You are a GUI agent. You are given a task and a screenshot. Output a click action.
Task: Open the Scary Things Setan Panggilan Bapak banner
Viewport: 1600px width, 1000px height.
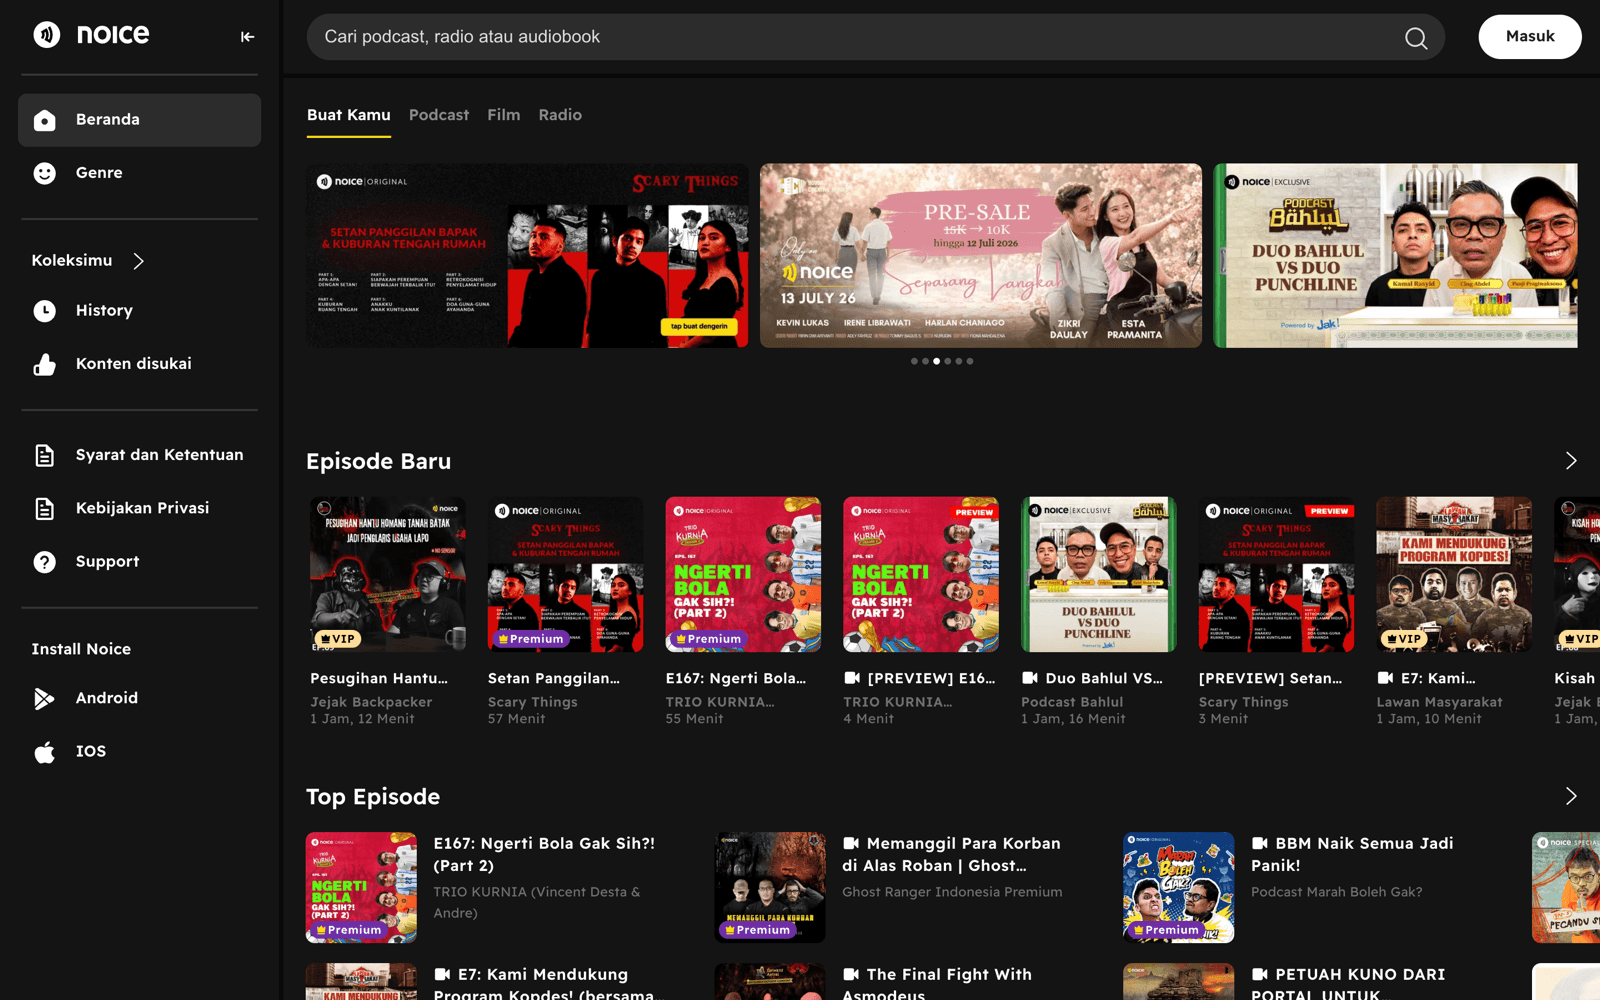527,256
